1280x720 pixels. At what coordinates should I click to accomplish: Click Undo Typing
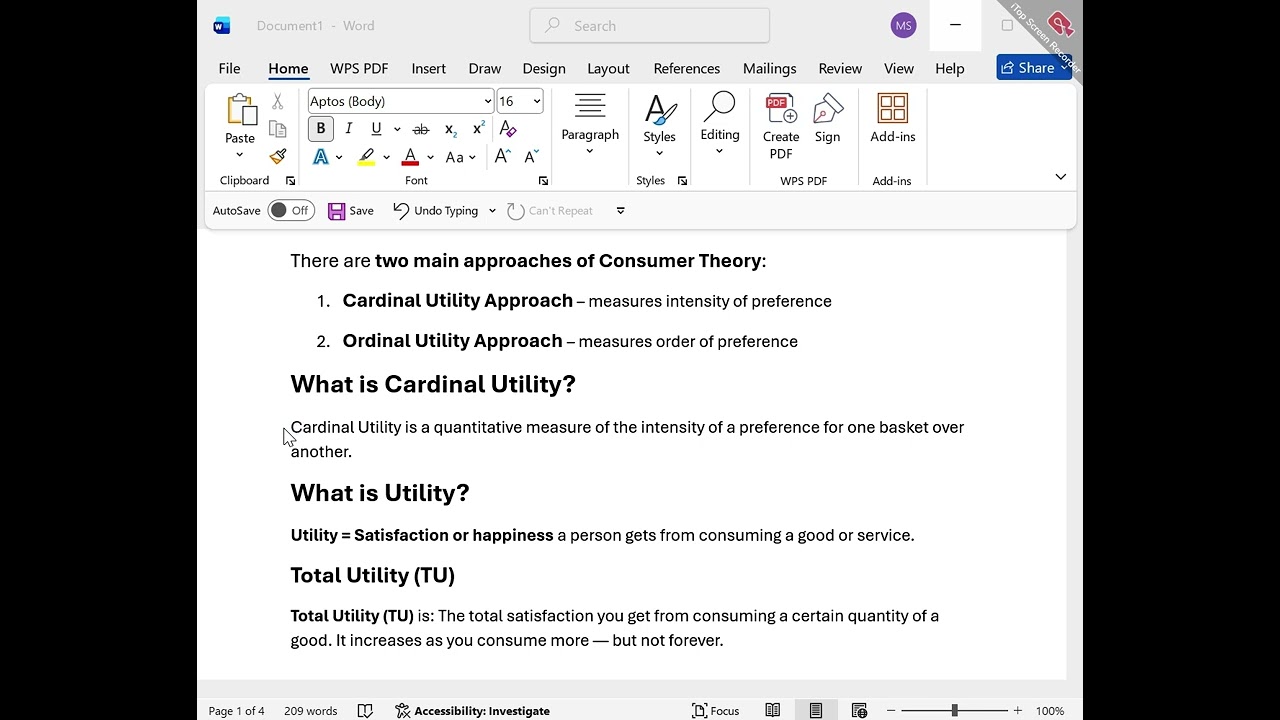(436, 211)
